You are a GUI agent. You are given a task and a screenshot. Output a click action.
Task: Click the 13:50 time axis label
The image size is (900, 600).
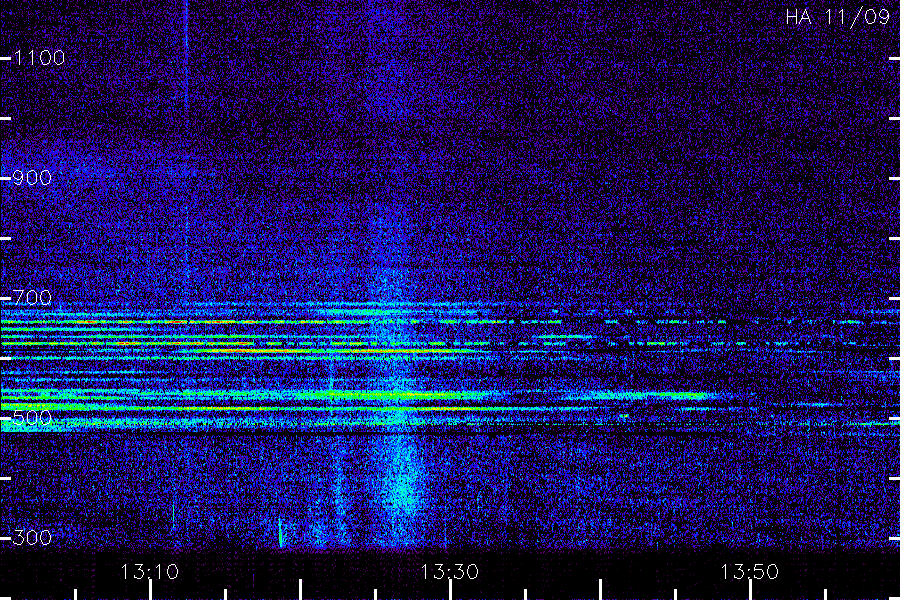(x=750, y=572)
